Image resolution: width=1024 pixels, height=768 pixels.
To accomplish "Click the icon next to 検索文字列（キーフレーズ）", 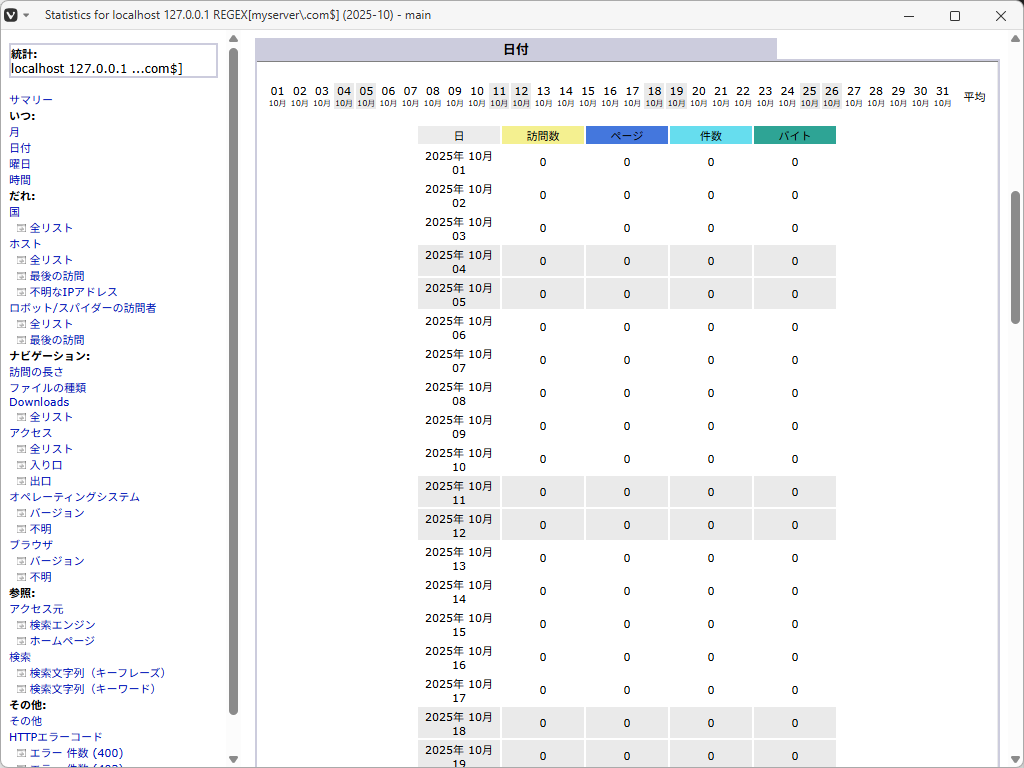I will [21, 673].
